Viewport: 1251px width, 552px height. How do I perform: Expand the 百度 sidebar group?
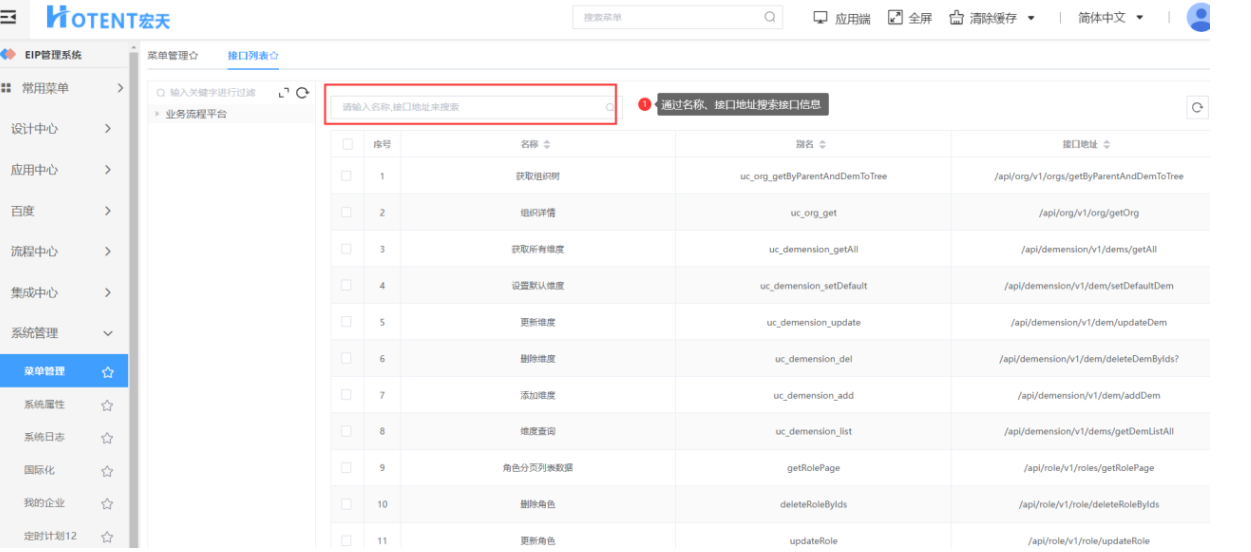click(108, 211)
